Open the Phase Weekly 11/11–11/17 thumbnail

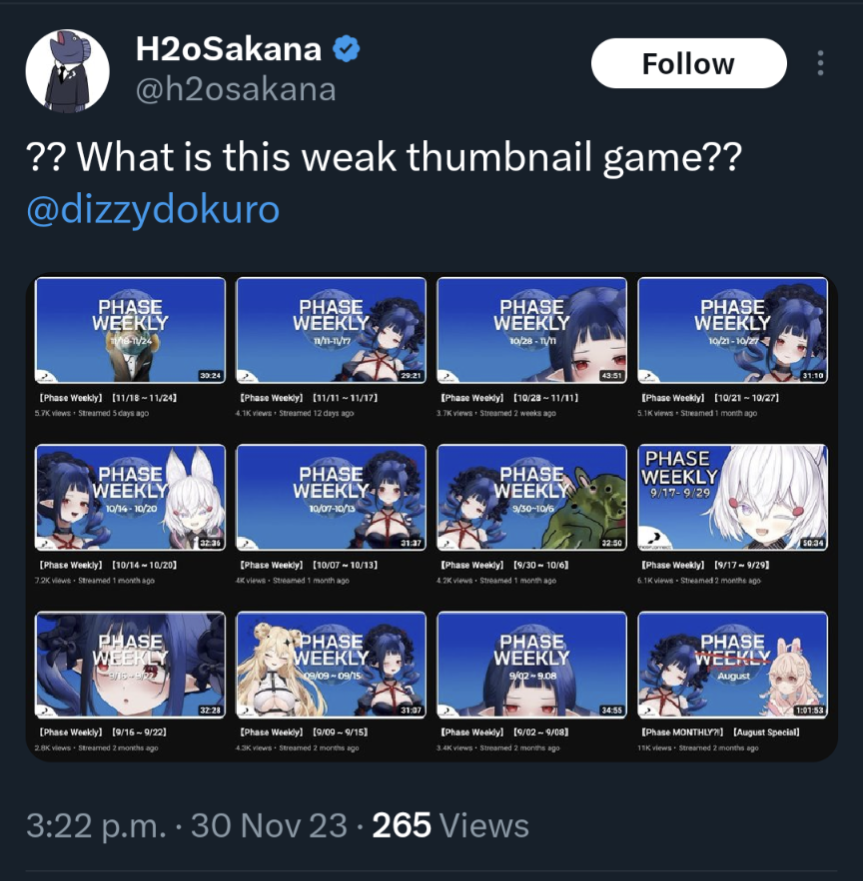[x=331, y=330]
